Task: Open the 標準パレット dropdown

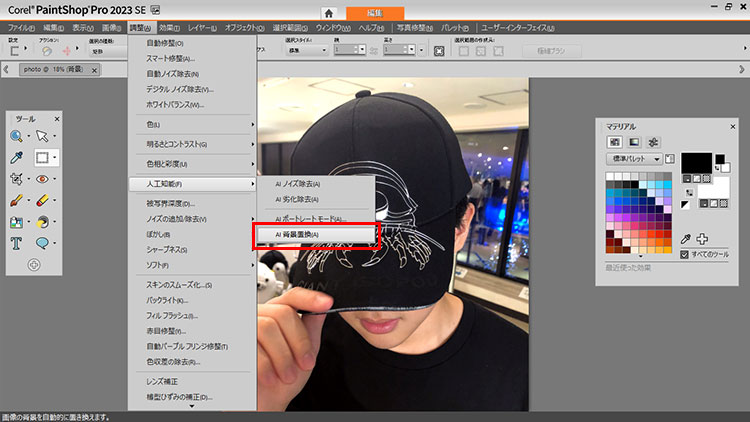Action: coord(634,158)
